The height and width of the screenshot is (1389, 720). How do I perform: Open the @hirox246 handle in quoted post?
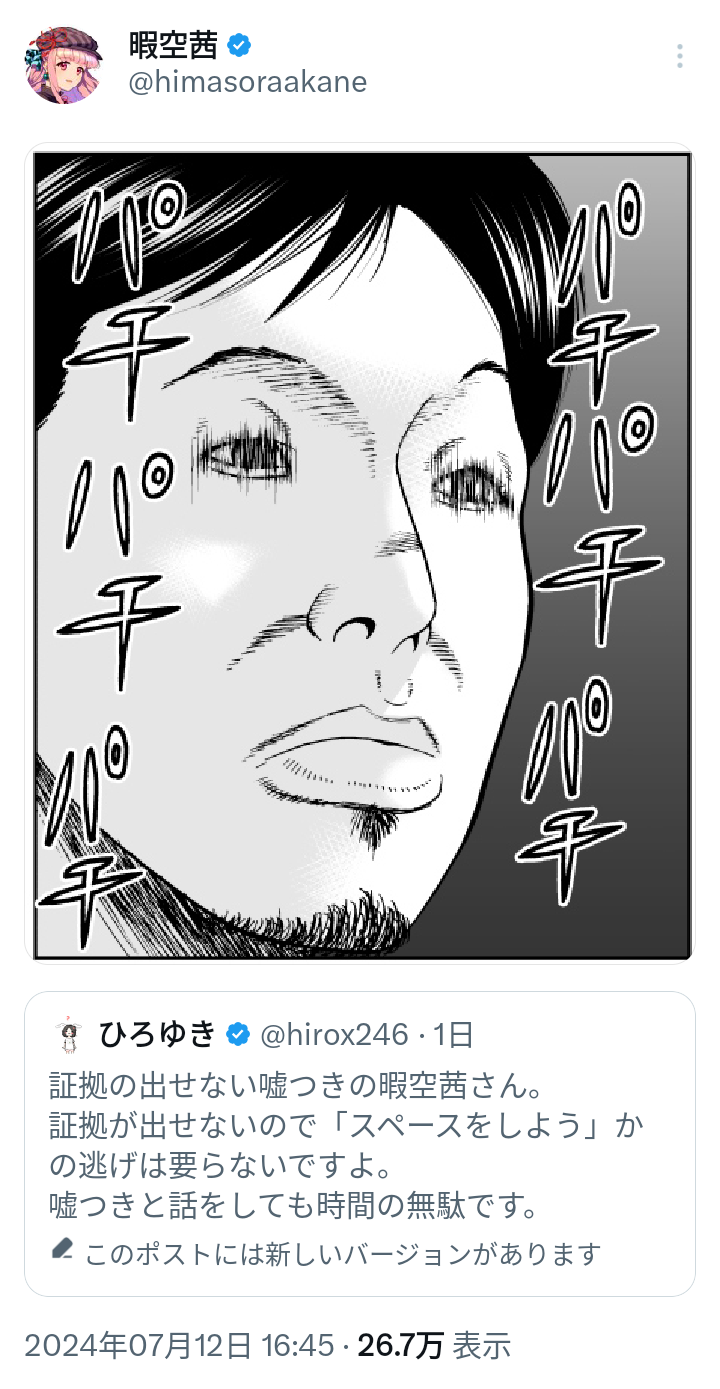coord(334,1035)
